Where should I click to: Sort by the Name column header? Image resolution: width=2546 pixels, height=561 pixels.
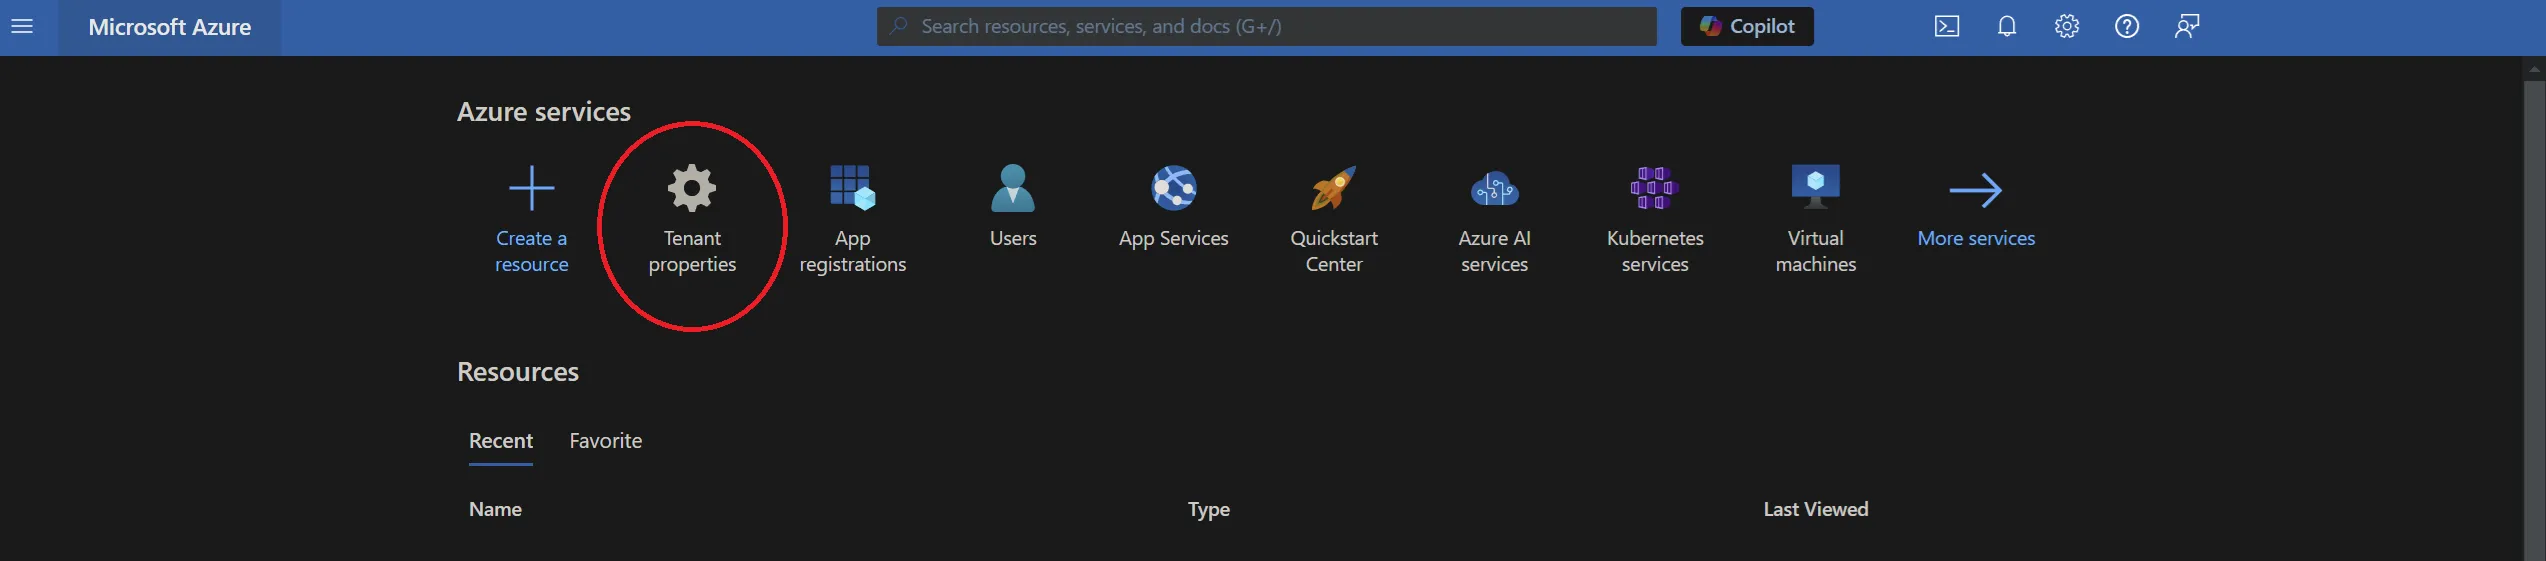tap(495, 509)
